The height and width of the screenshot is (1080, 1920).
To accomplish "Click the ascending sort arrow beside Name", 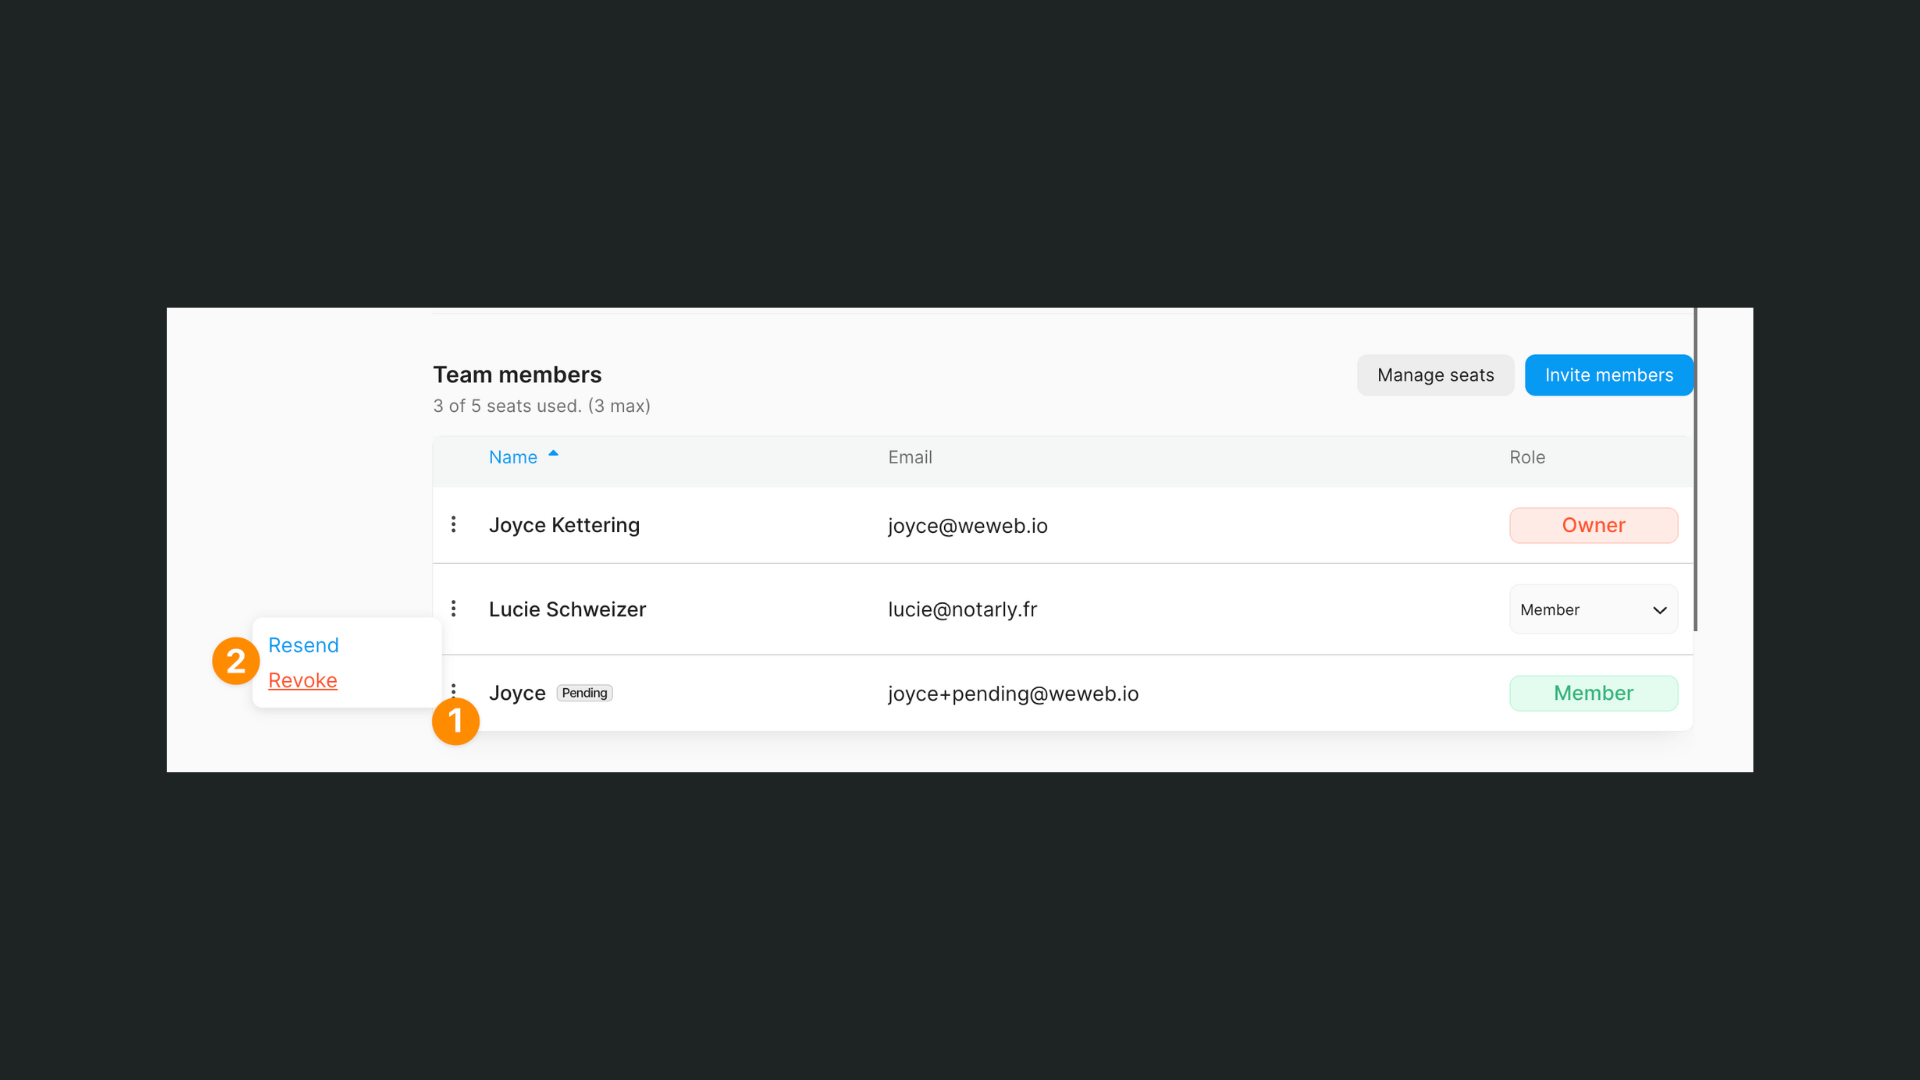I will coord(553,455).
